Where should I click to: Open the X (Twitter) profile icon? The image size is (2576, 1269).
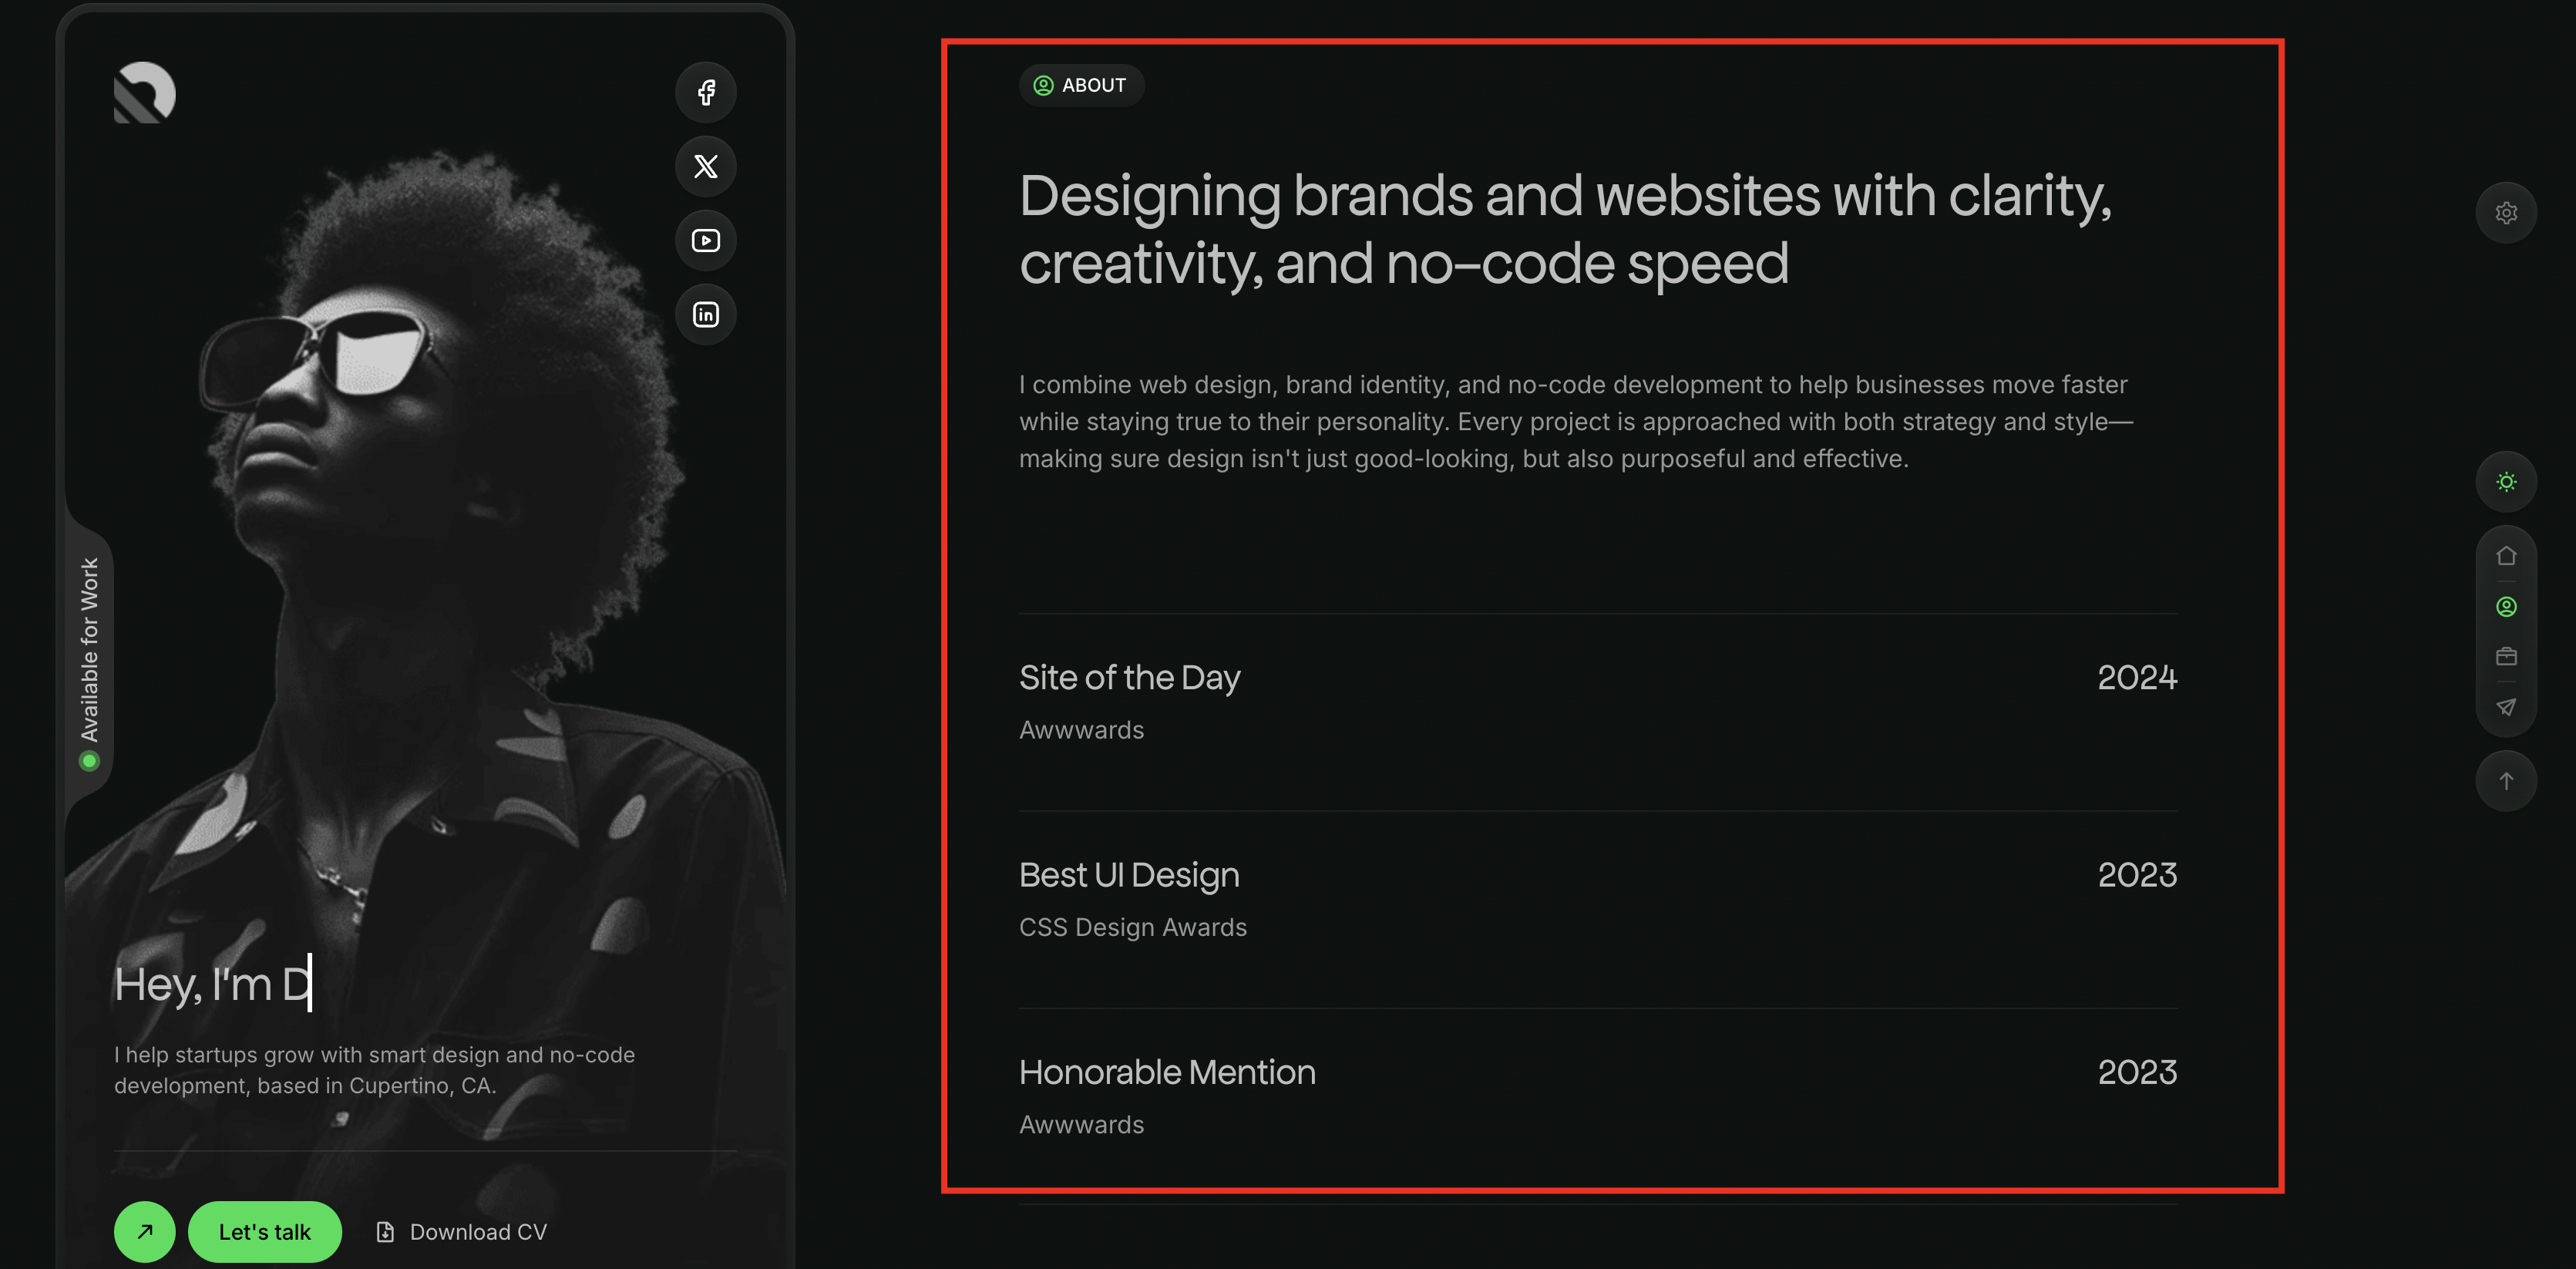706,166
